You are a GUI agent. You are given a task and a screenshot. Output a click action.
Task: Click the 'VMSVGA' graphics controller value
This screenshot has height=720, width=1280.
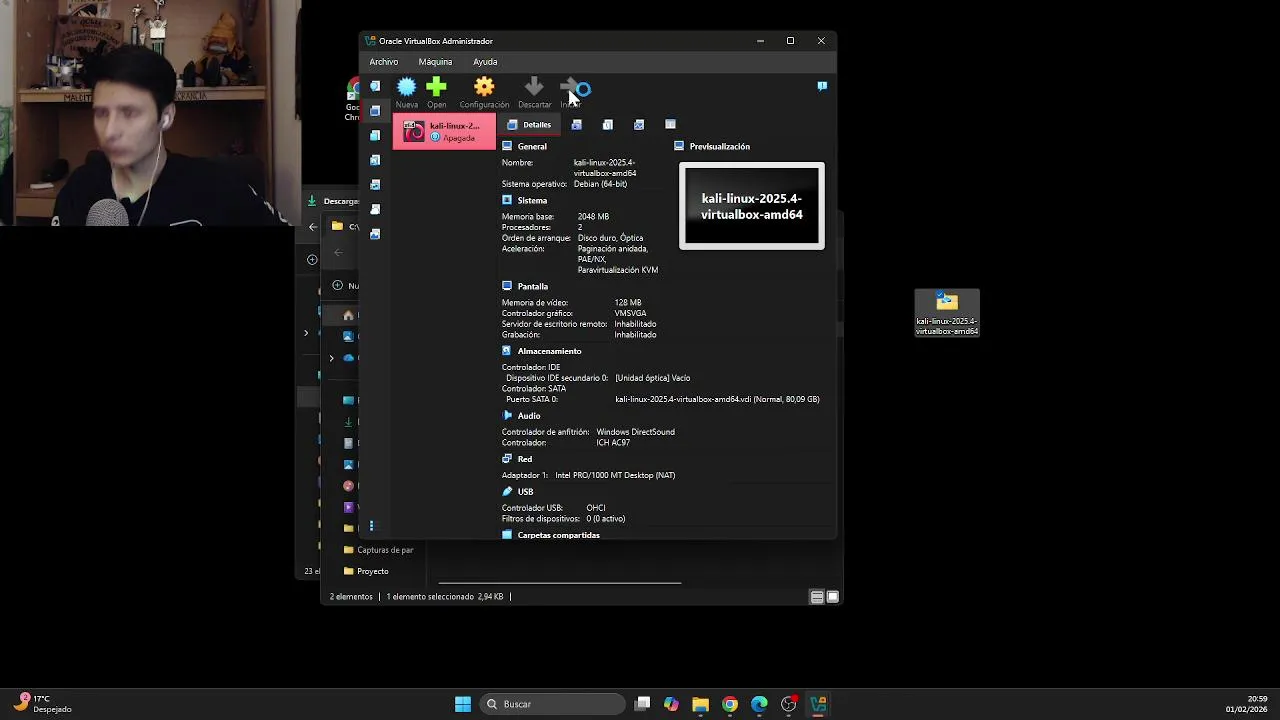pos(630,313)
